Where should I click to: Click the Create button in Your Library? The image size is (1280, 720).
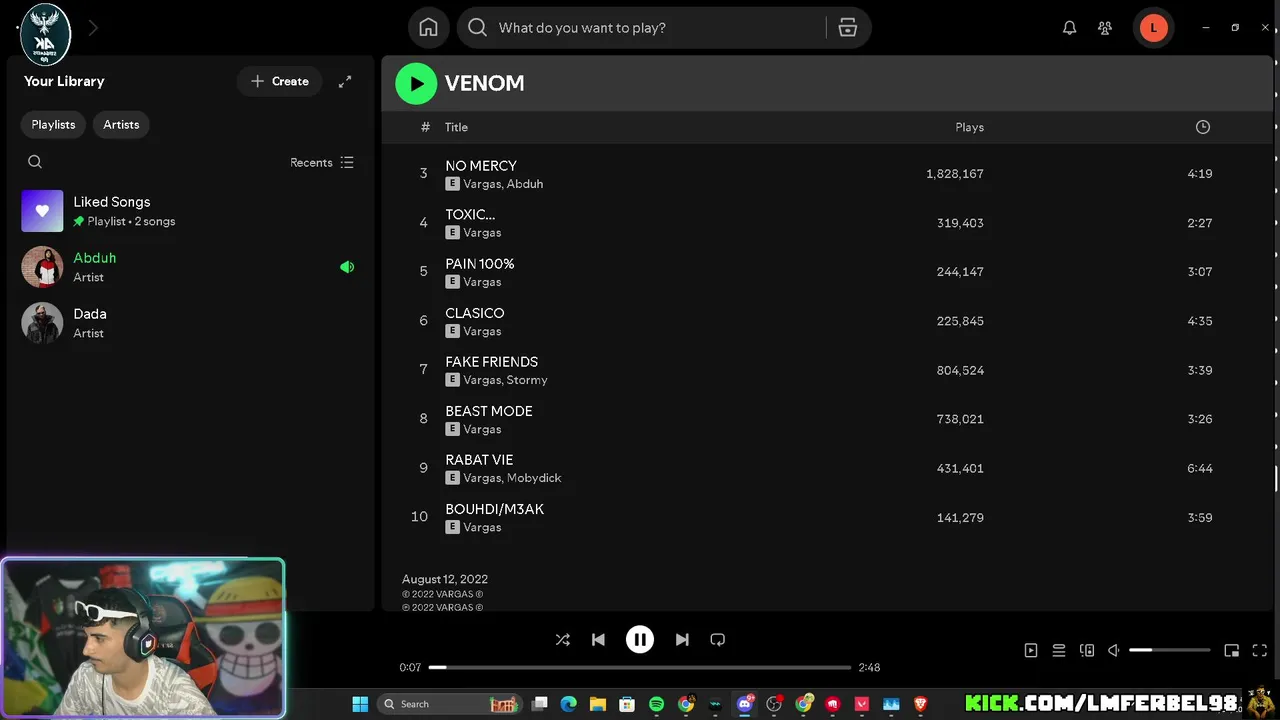pyautogui.click(x=280, y=81)
